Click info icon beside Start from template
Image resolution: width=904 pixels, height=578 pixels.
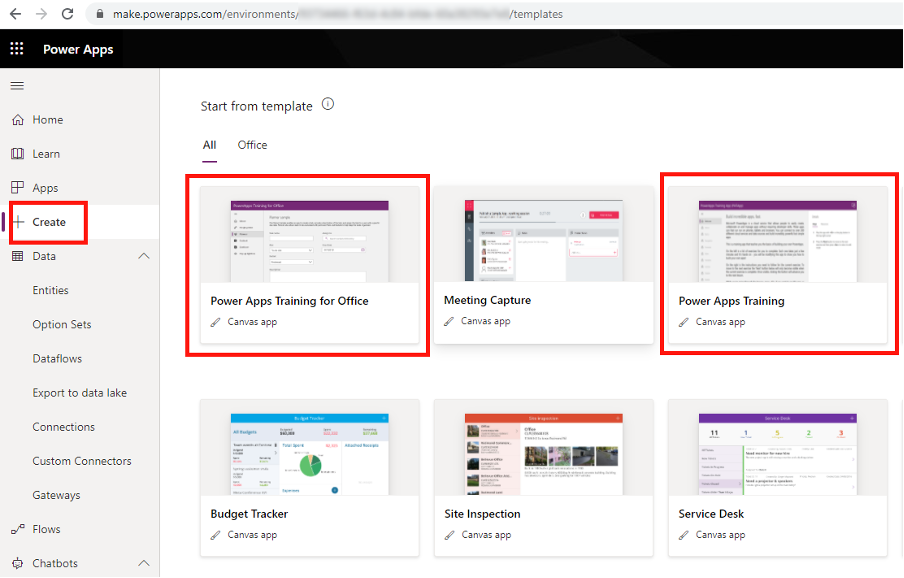click(328, 105)
